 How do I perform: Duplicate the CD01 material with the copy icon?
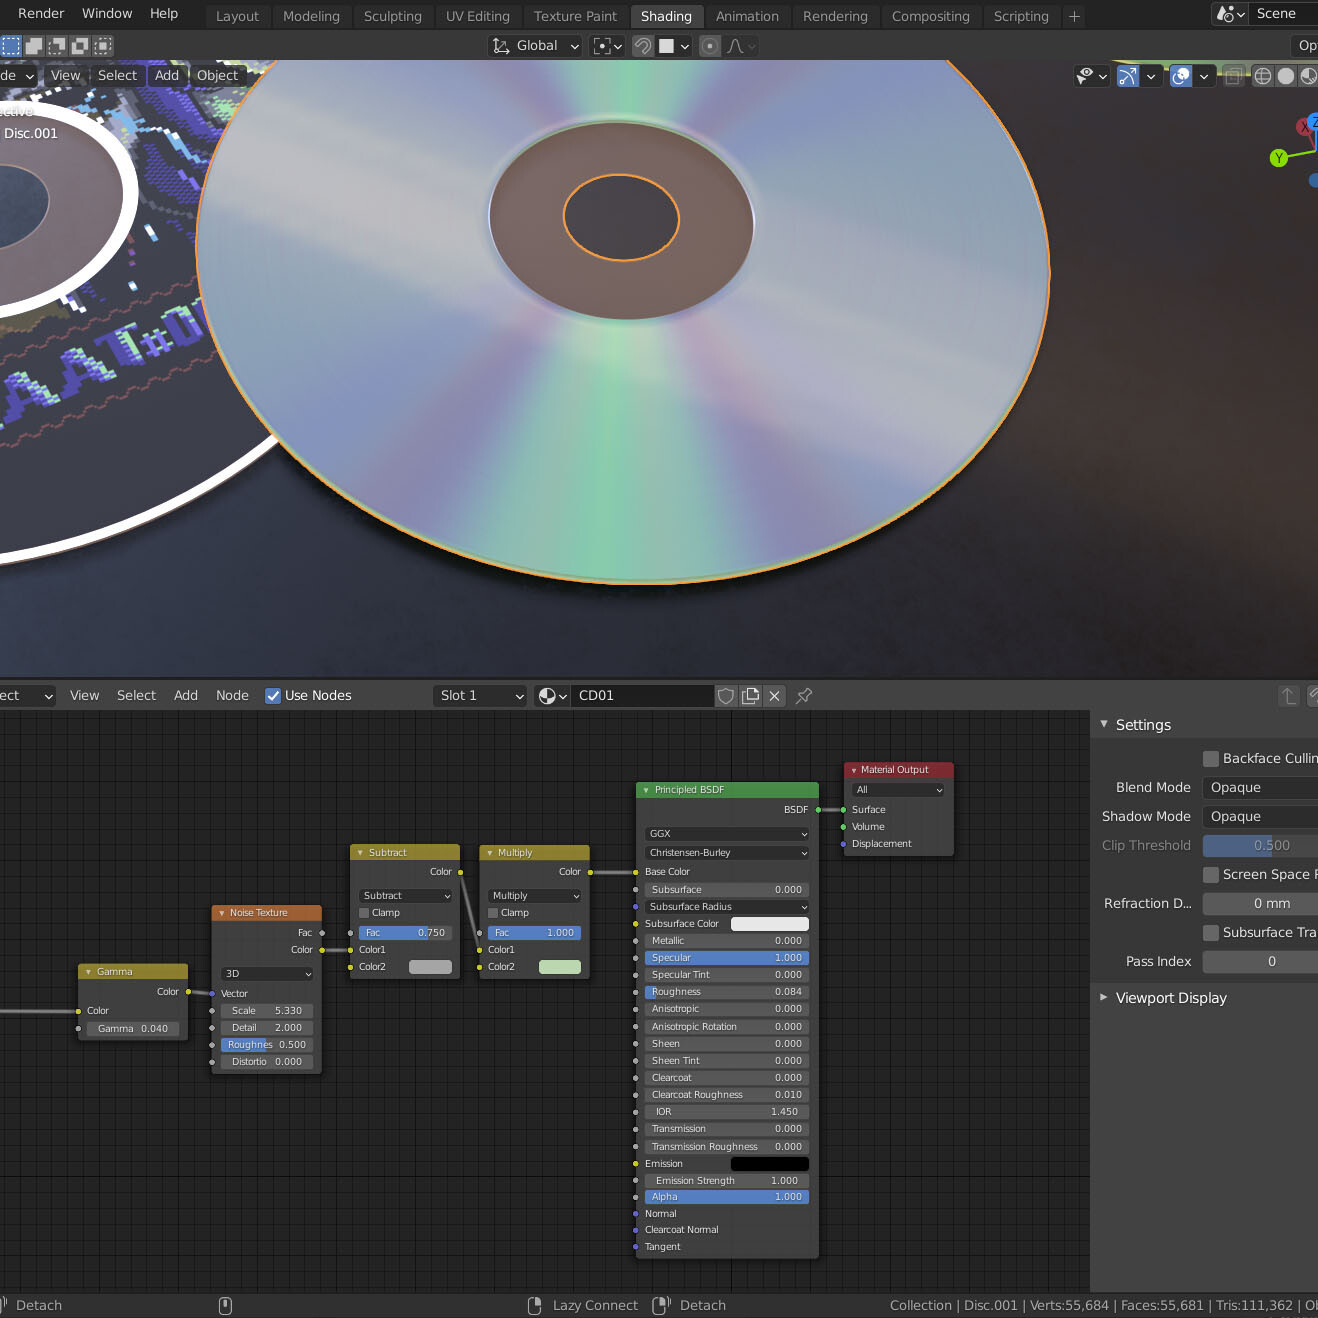[751, 696]
